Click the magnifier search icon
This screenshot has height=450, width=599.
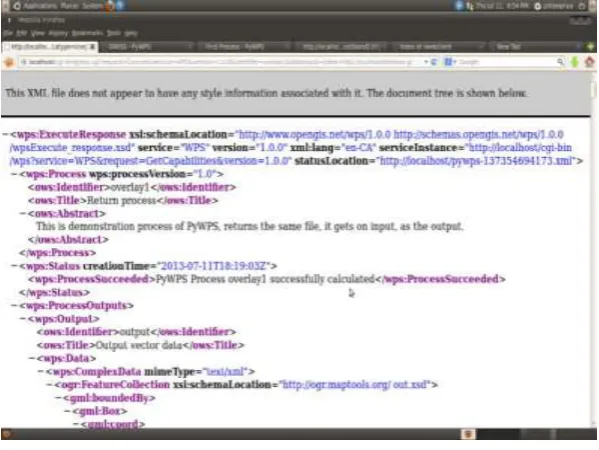[560, 62]
